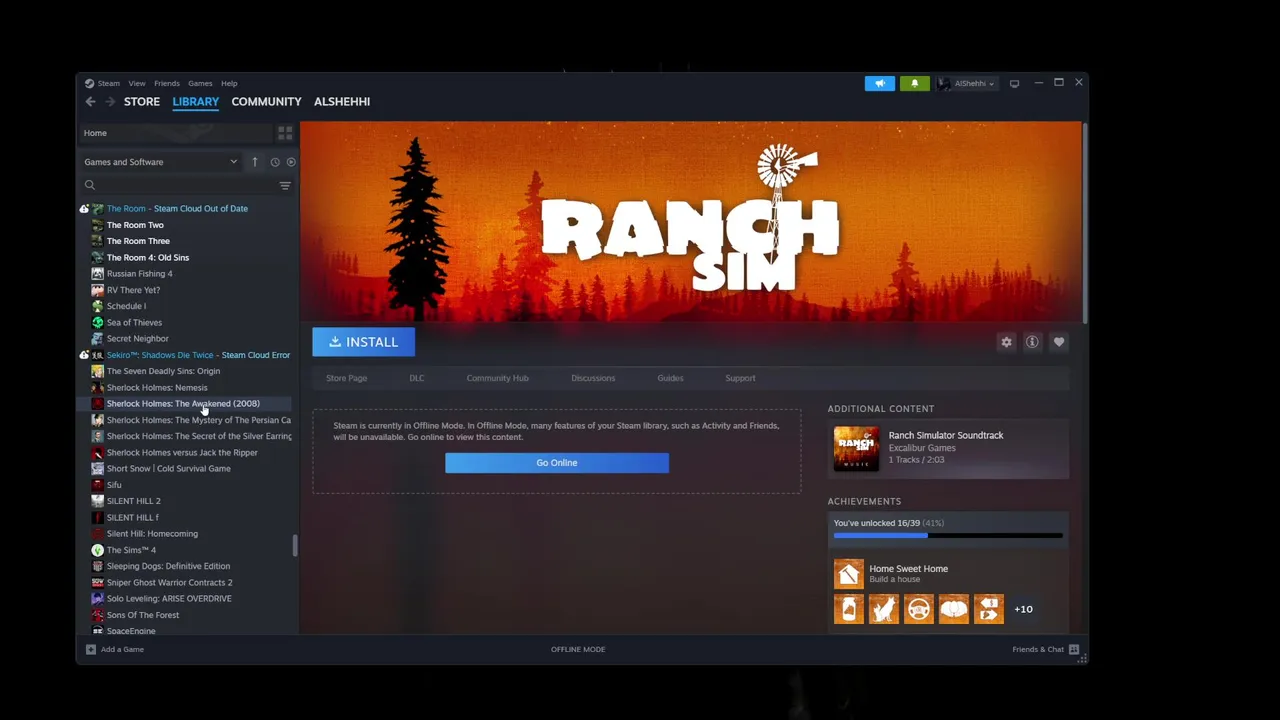Viewport: 1280px width, 720px height.
Task: Open game settings gear icon
Action: 1006,342
